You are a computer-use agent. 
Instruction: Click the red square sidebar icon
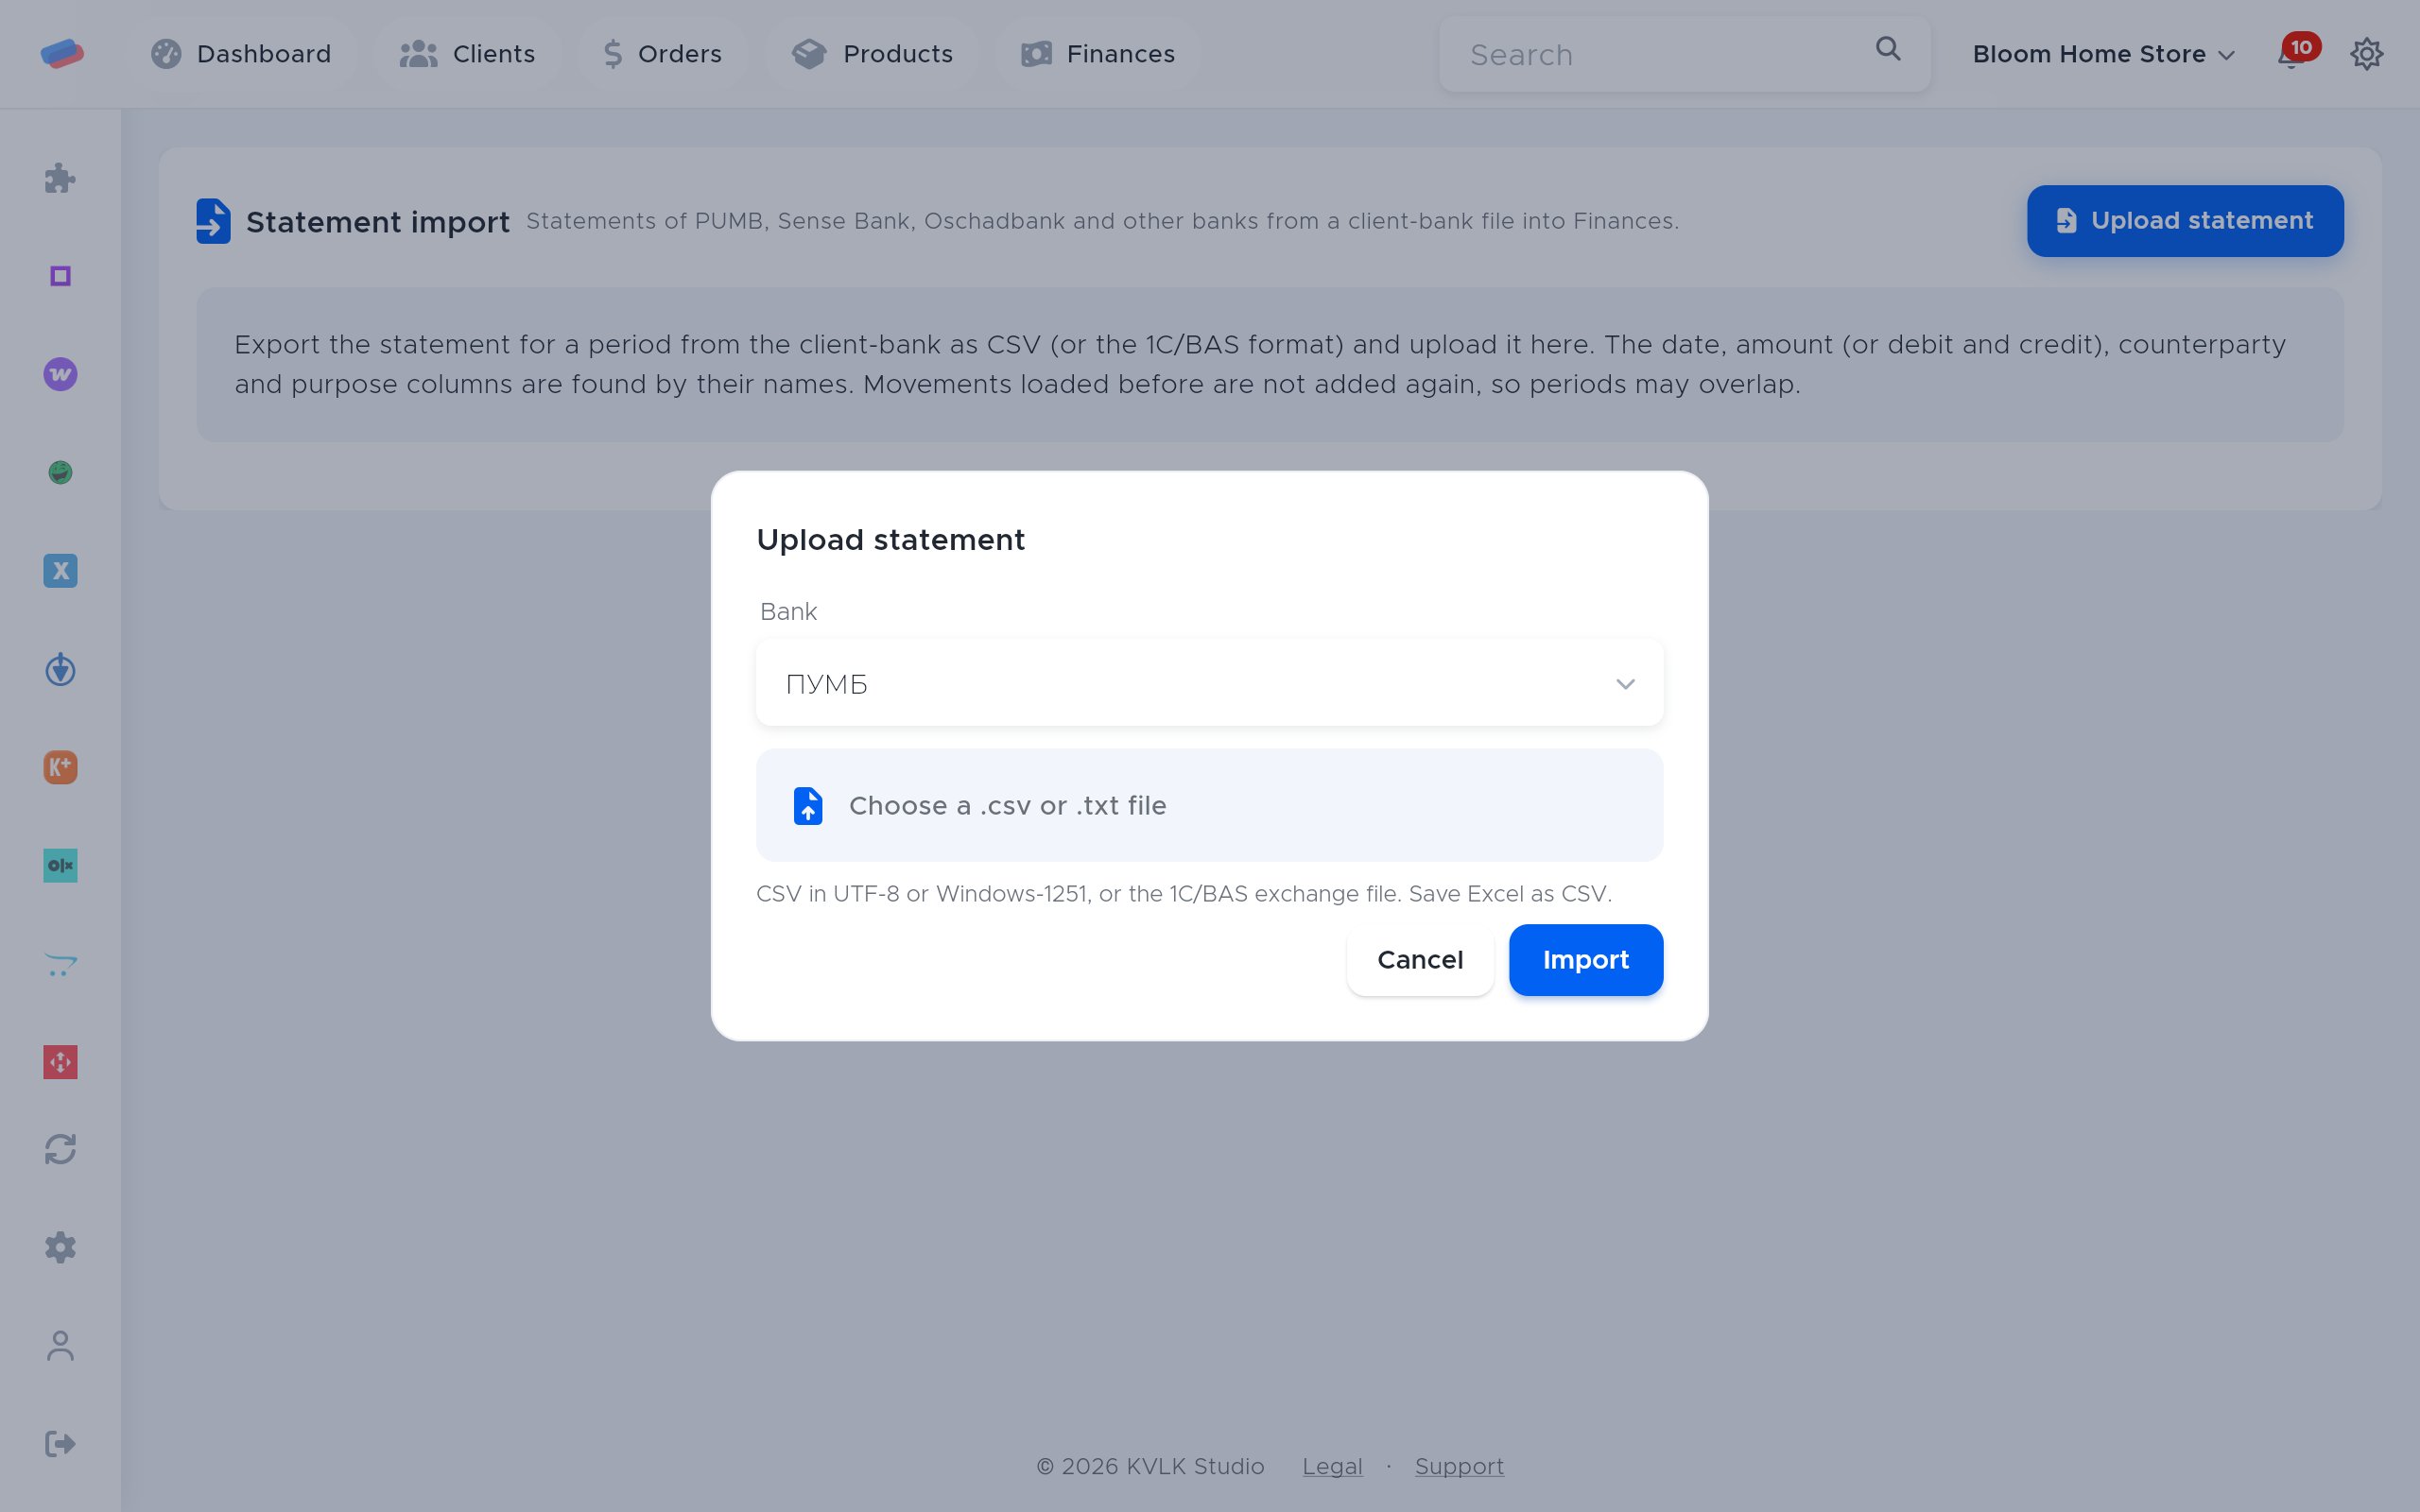(x=60, y=1062)
